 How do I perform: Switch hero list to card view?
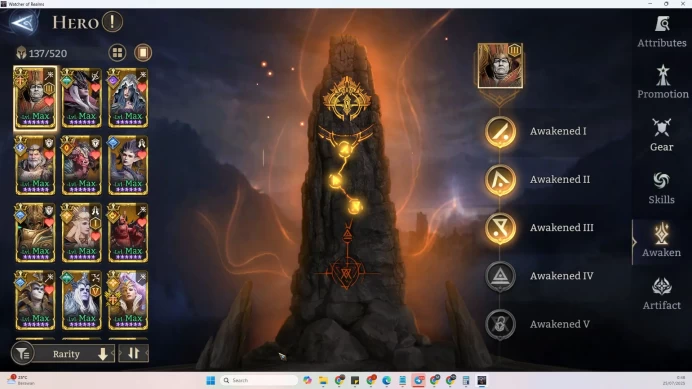143,53
